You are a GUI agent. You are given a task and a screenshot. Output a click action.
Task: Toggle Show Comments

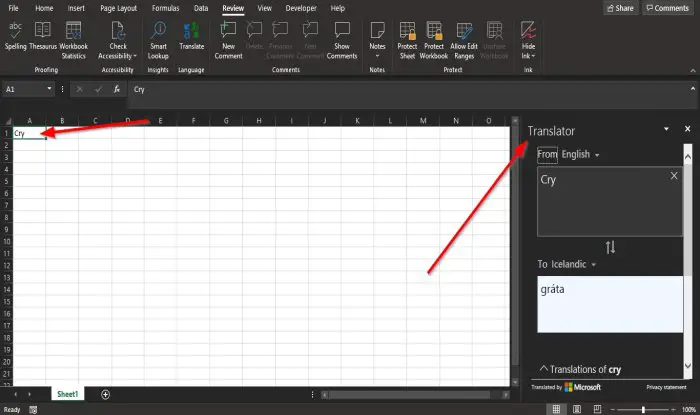[342, 40]
